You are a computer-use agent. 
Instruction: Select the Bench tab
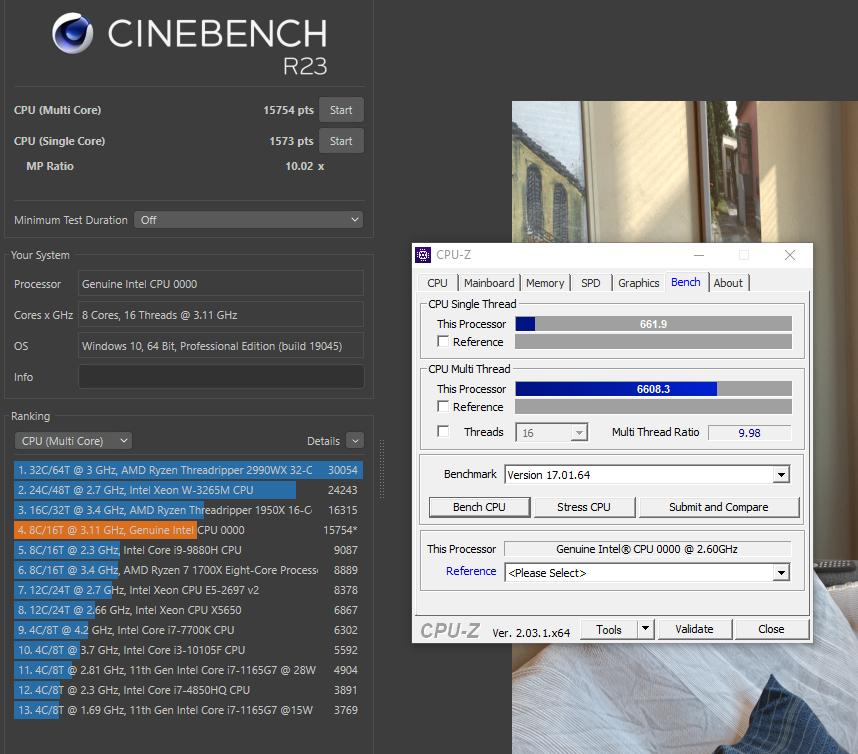(x=686, y=282)
